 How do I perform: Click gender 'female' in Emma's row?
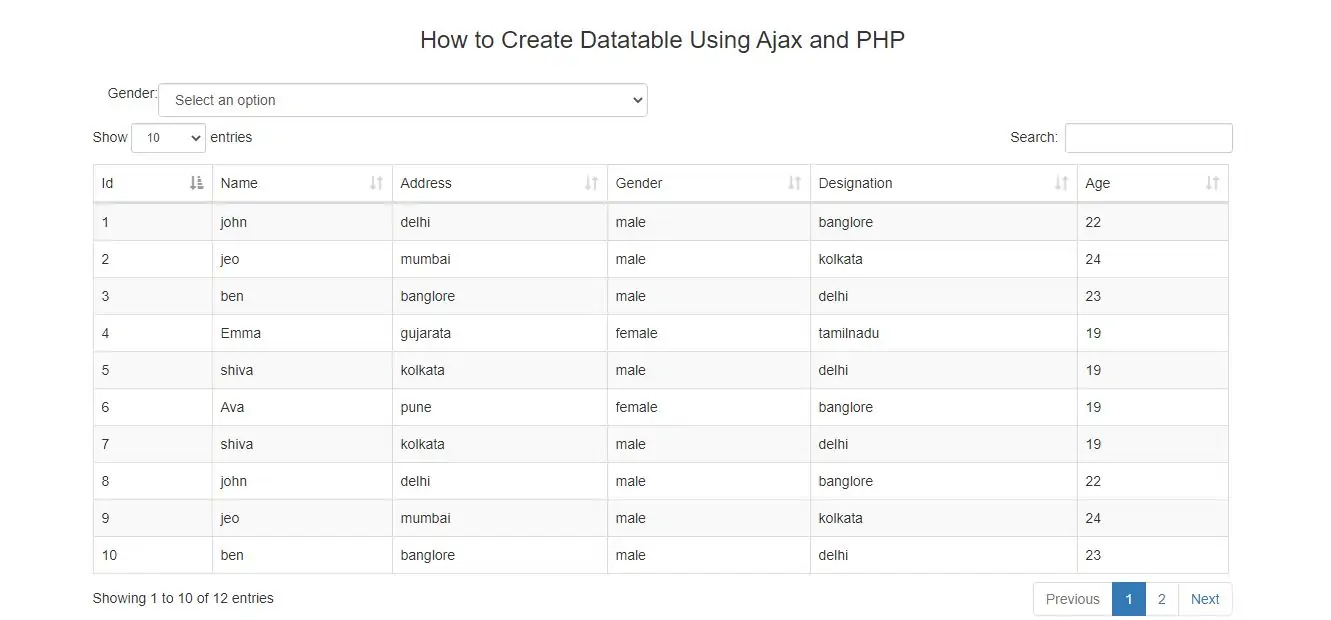(x=637, y=333)
